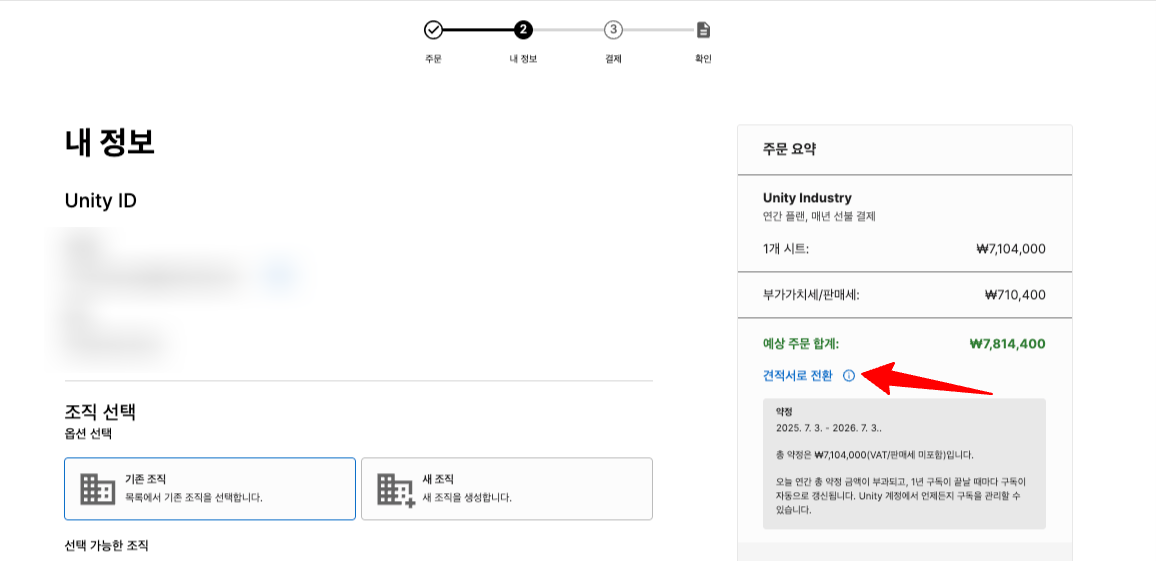Screen dimensions: 1156x561
Task: Click the building-plus icon in the 새 조직 card
Action: 395,489
